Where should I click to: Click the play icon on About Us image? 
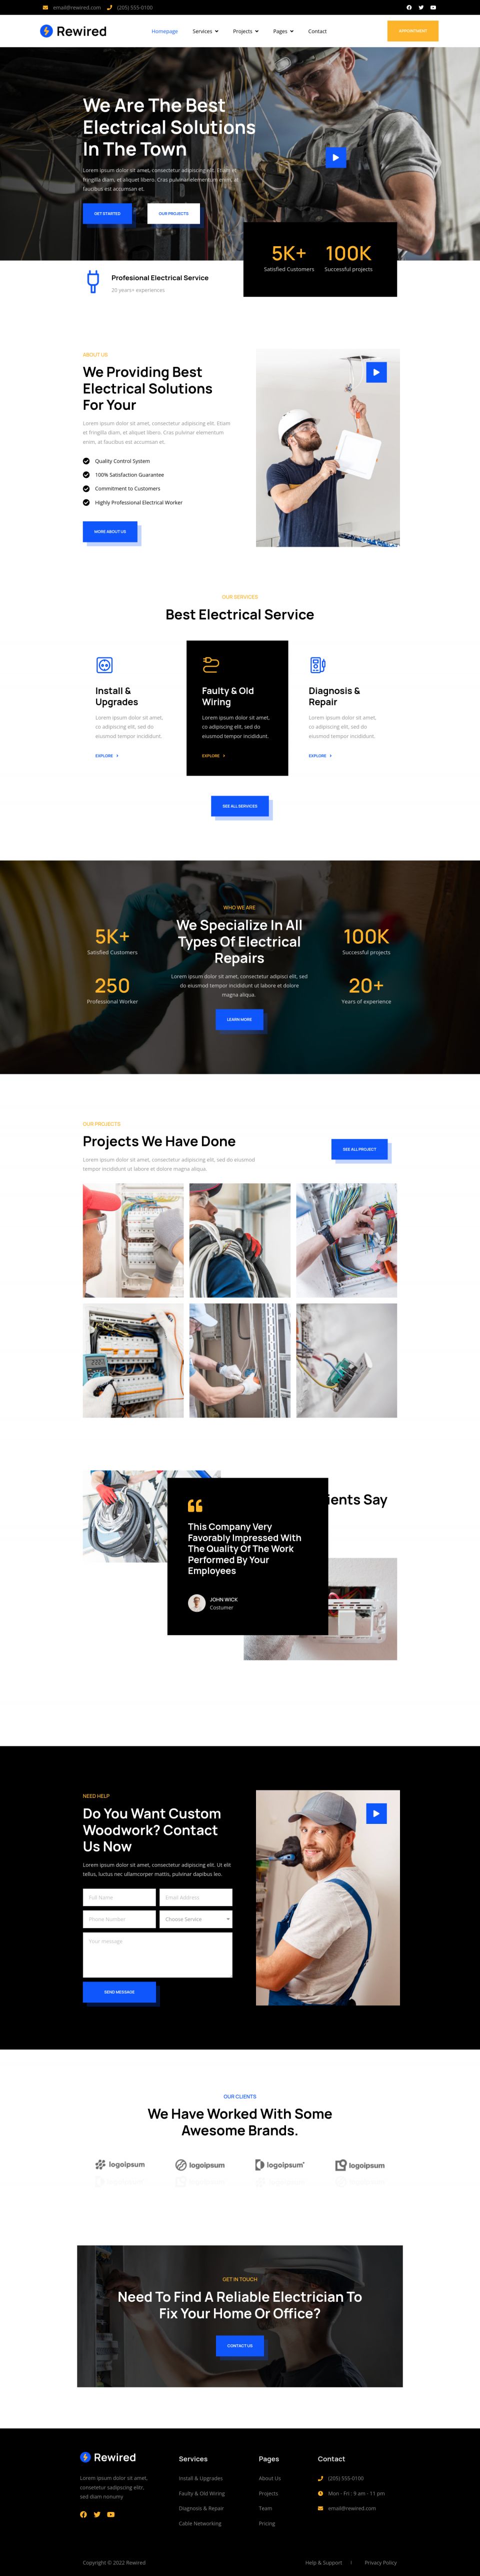(x=376, y=372)
